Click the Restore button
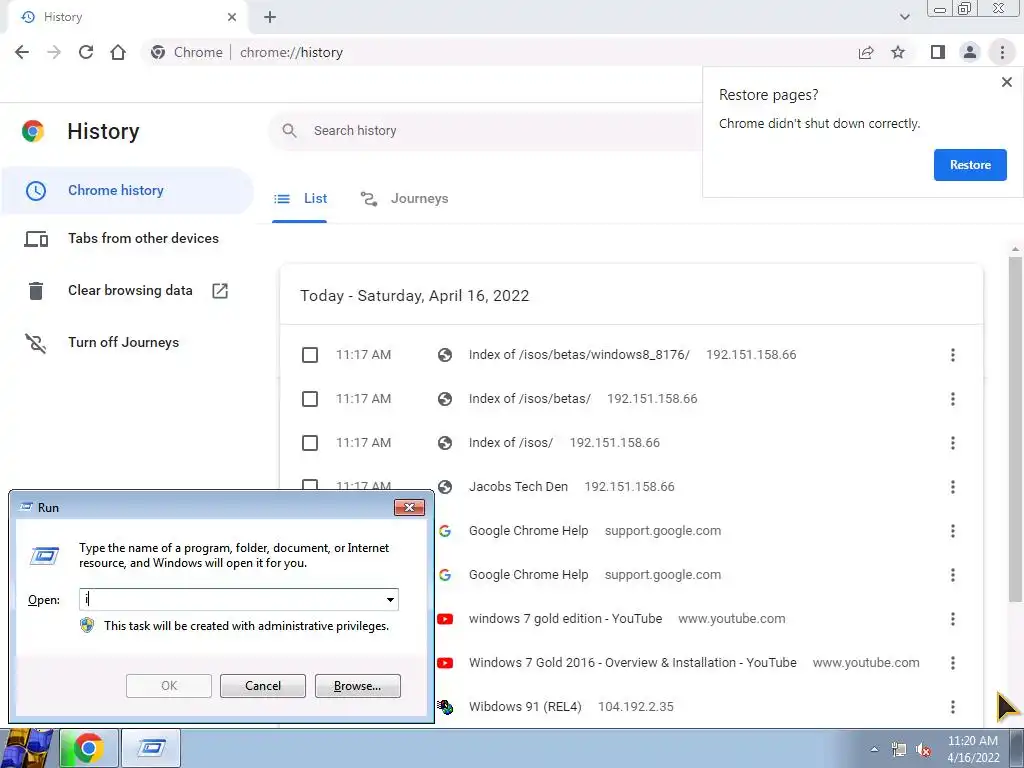The height and width of the screenshot is (768, 1024). [970, 165]
